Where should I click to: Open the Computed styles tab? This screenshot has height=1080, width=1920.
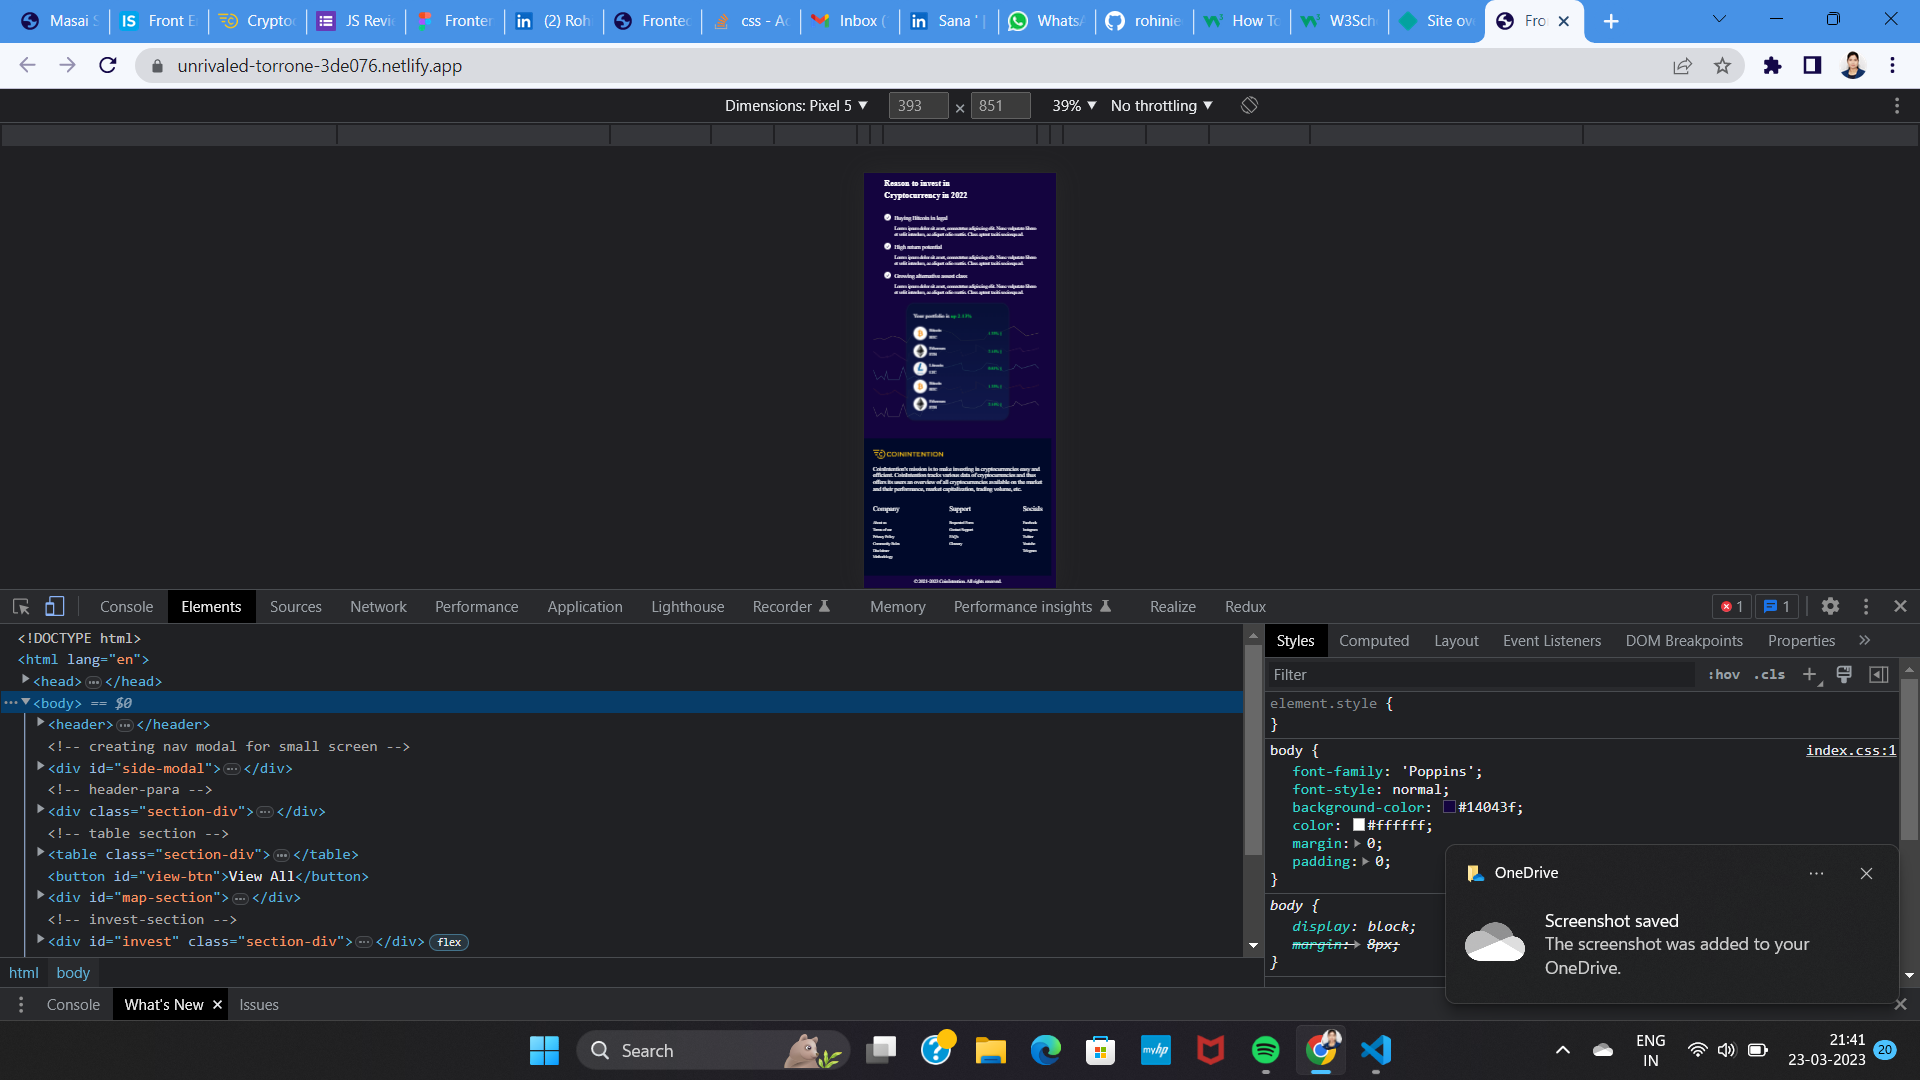tap(1373, 641)
